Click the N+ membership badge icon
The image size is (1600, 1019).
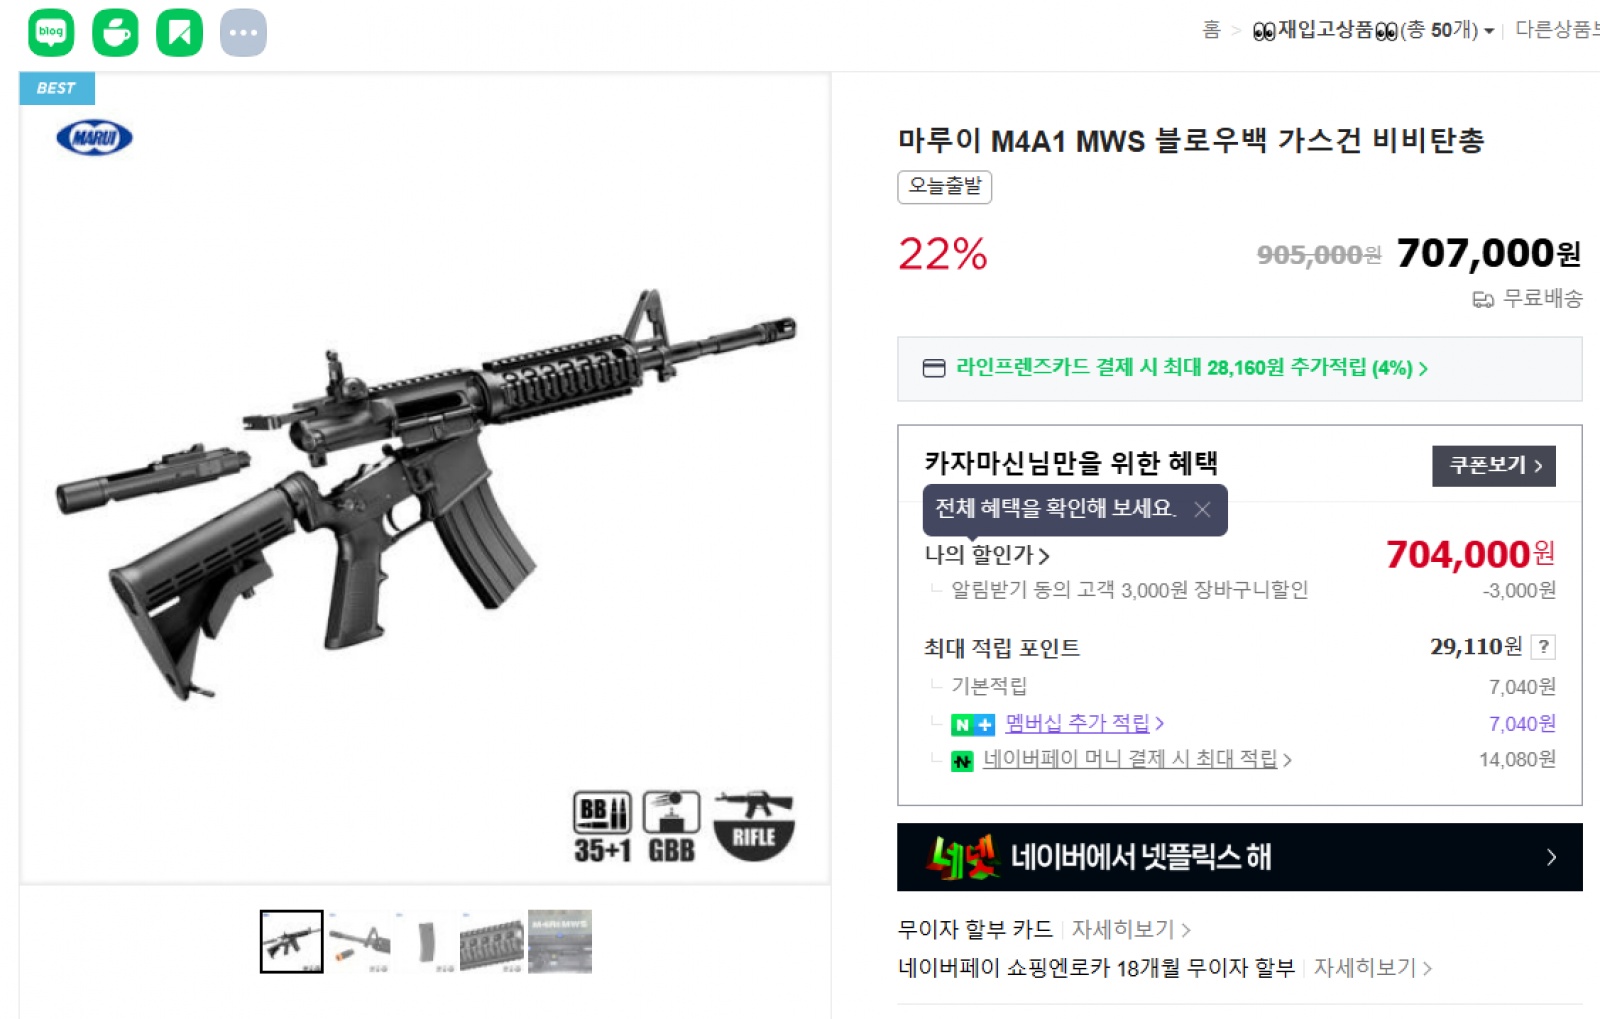(x=972, y=724)
